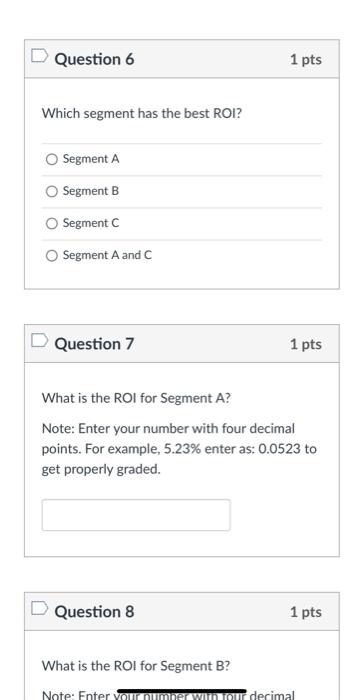Flag Question 6 for review
Viewport: 364px width, 700px height.
39,56
